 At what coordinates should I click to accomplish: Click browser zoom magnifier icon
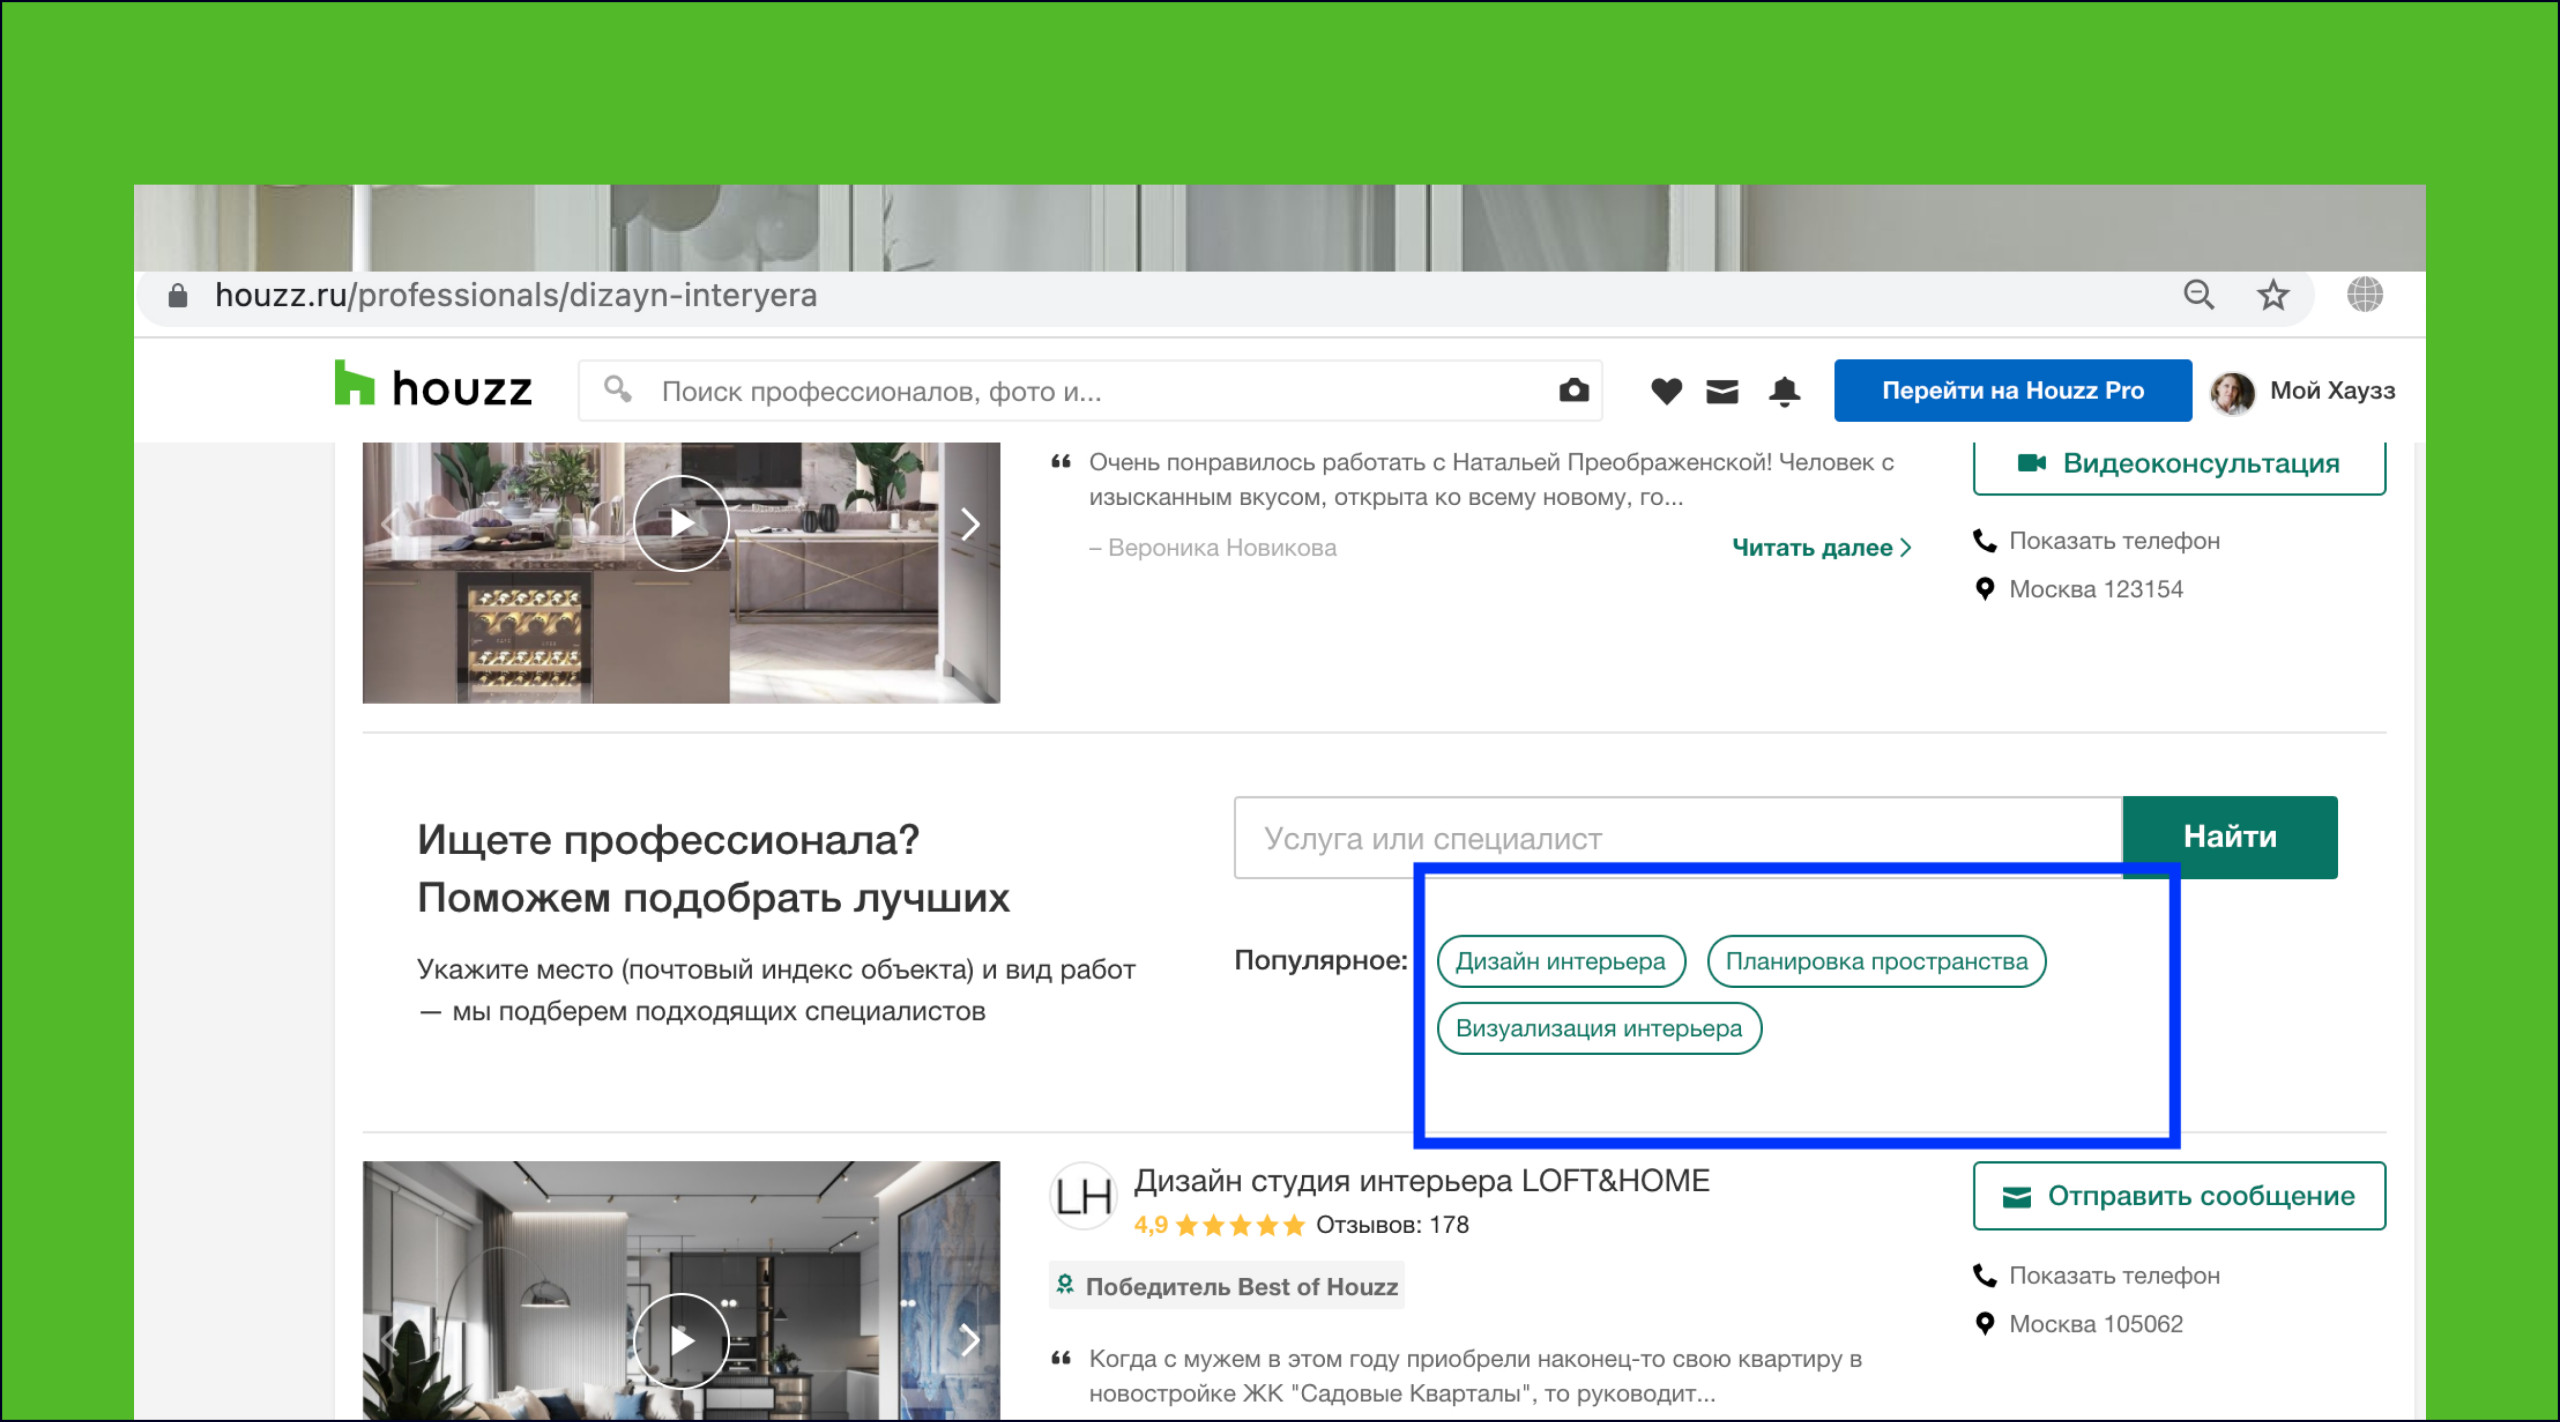(x=2198, y=295)
